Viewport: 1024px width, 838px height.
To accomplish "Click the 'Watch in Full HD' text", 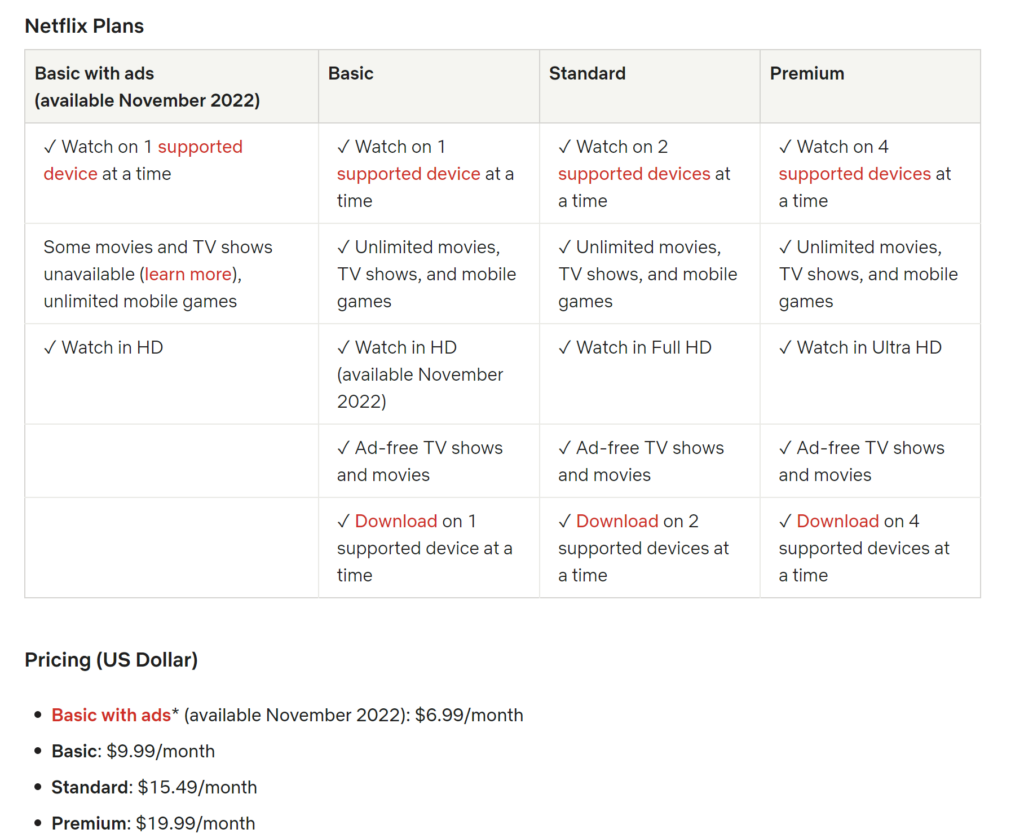I will [x=644, y=348].
